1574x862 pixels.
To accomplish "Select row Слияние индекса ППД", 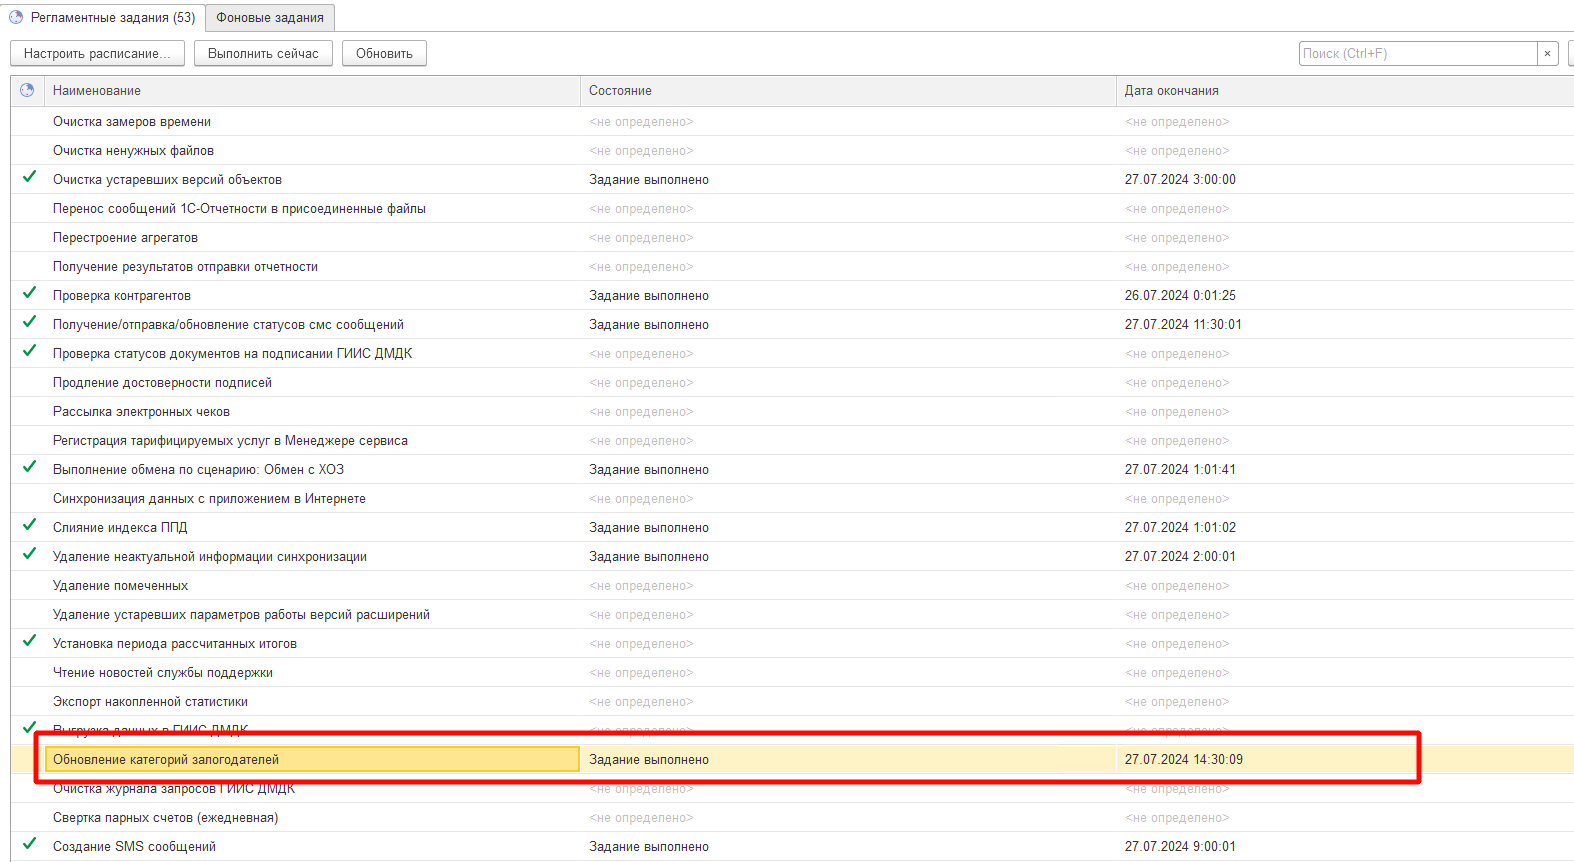I will coord(792,527).
